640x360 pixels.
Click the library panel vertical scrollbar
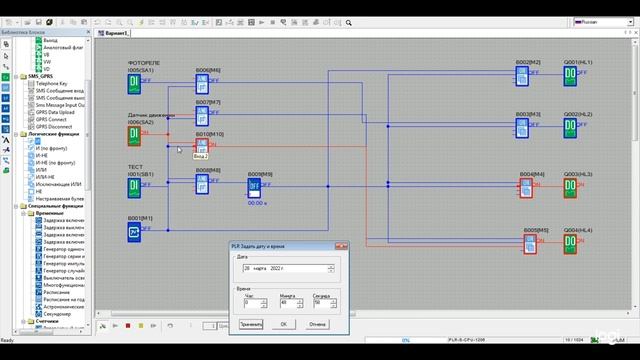88,135
